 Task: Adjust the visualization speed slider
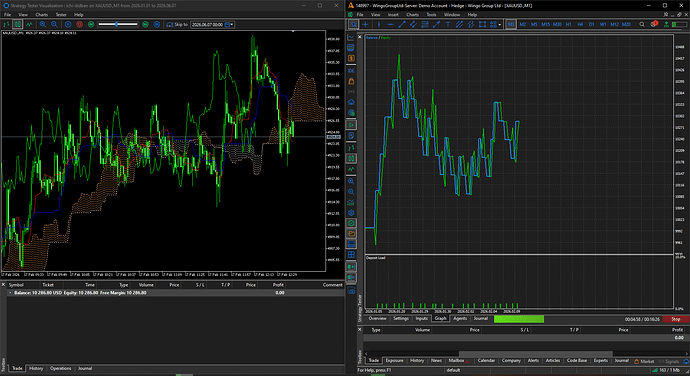(117, 24)
